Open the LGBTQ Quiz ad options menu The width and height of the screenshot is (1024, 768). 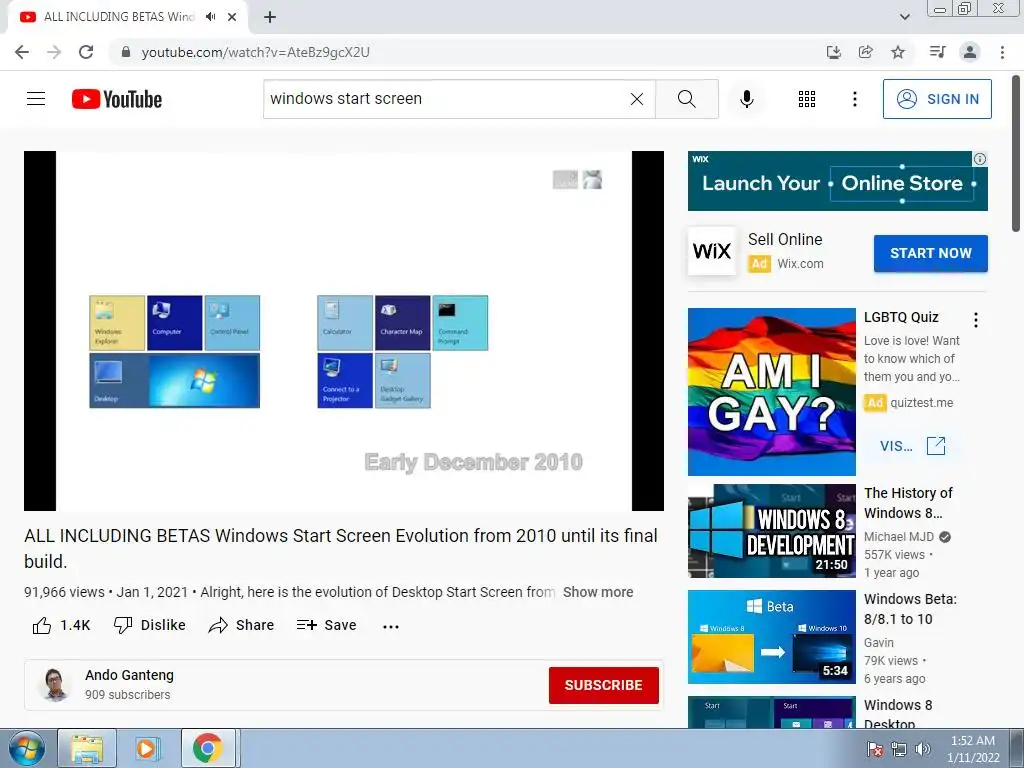tap(976, 320)
